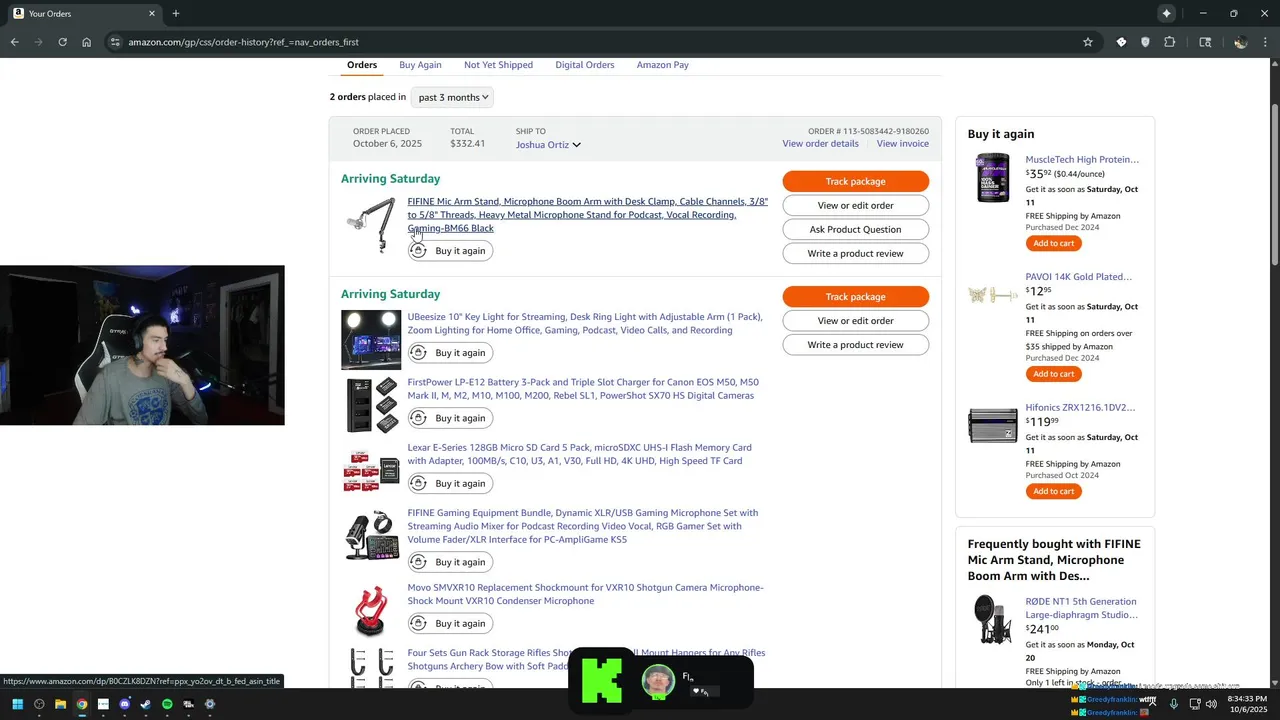1280x720 pixels.
Task: Open Movo SMVXR10 Shockmount product link
Action: [x=585, y=594]
